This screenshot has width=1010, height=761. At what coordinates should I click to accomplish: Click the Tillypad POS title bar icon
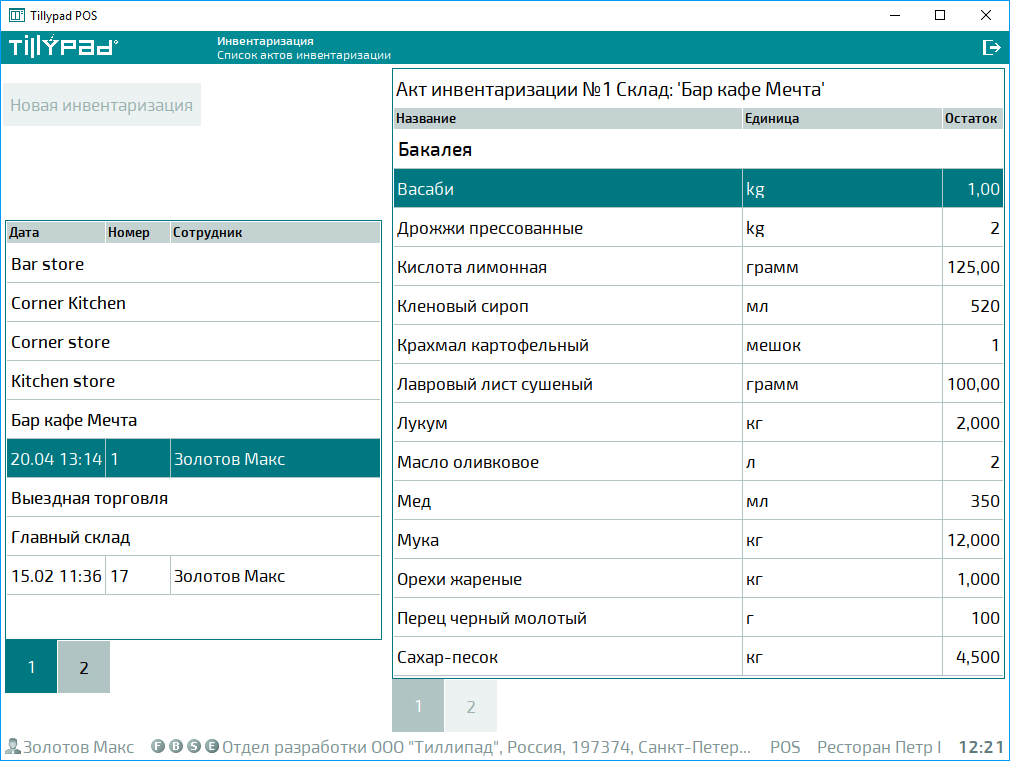point(17,15)
